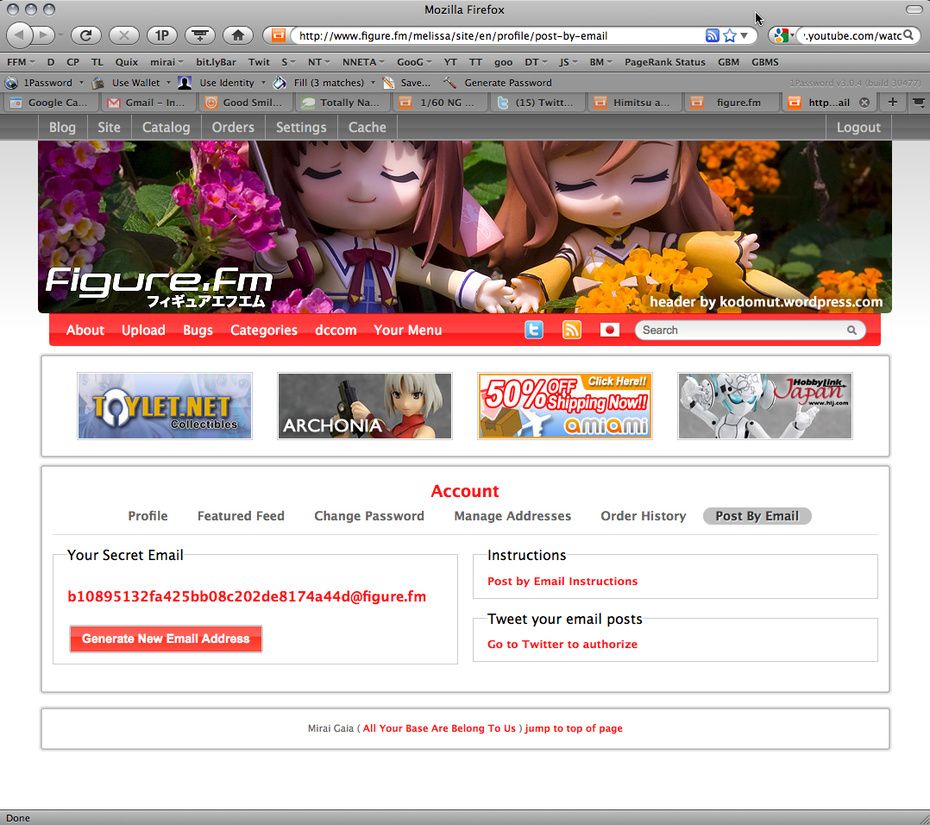The width and height of the screenshot is (930, 825).
Task: Open the NNETA bookmarks folder
Action: (363, 62)
